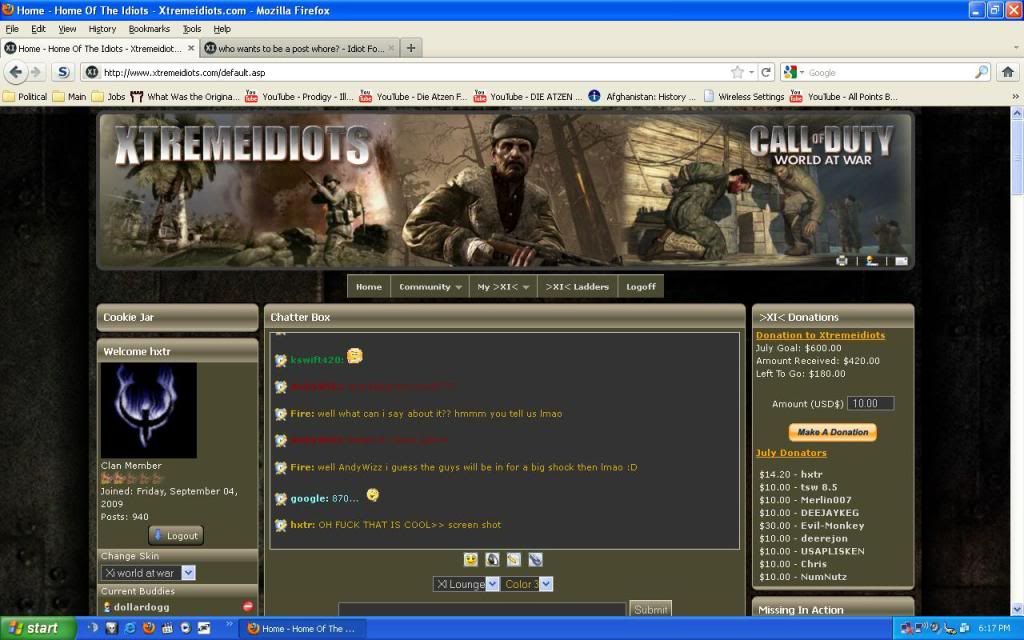
Task: Click the Firefox home button
Action: (x=1007, y=72)
